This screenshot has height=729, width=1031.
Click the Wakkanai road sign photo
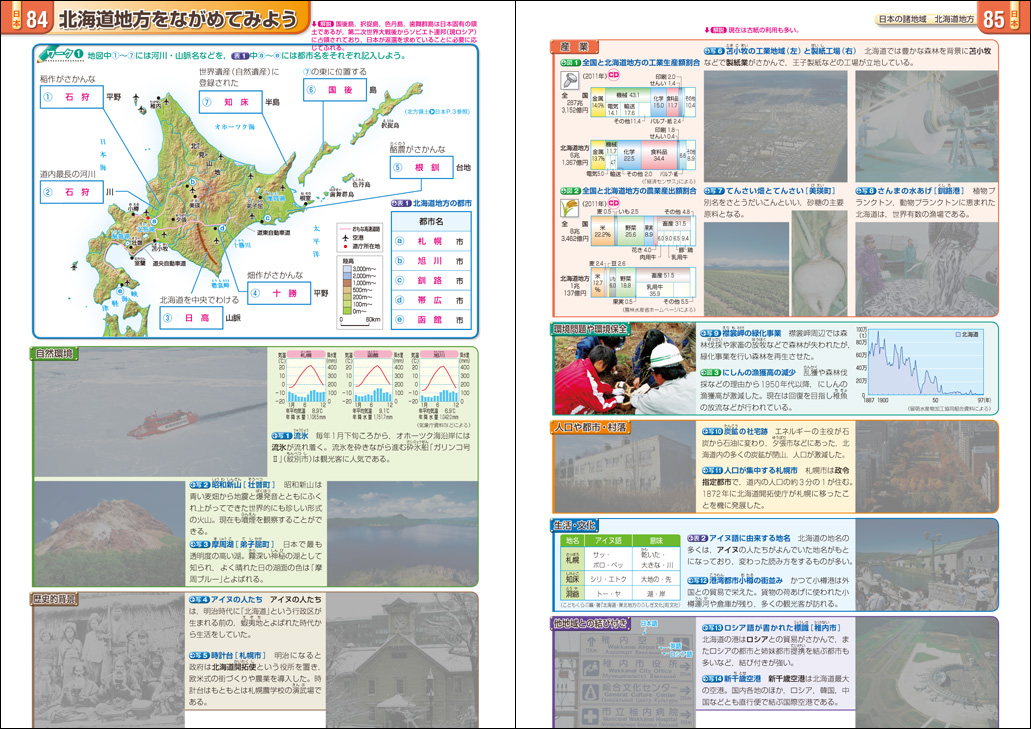(x=625, y=672)
